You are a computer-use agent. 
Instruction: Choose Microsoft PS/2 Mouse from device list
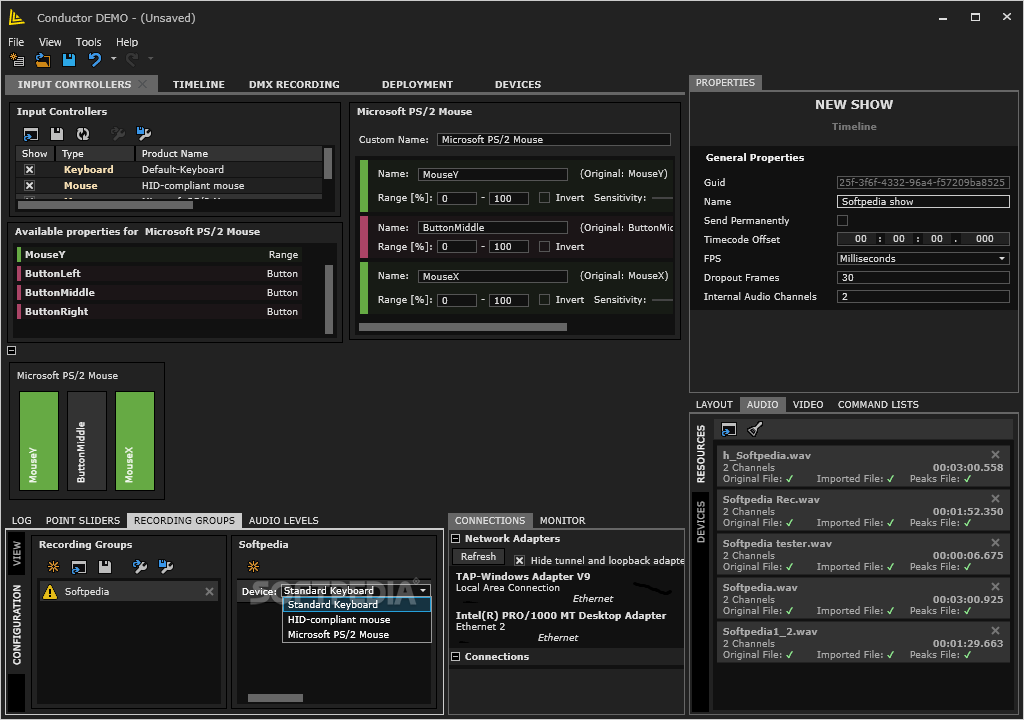357,634
